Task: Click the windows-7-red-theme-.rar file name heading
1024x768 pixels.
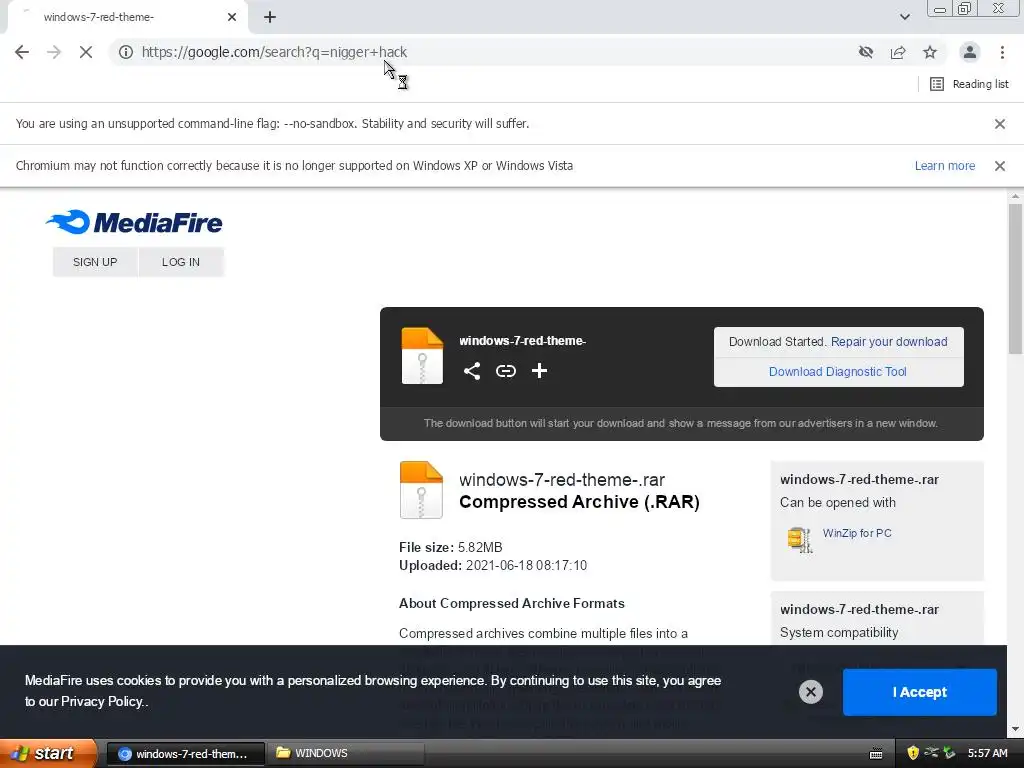Action: coord(562,480)
